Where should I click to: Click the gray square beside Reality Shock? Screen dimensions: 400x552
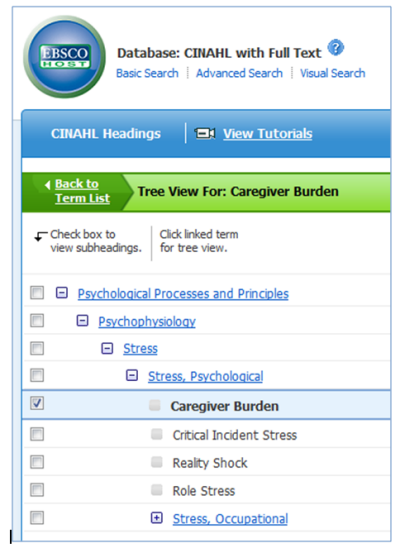pyautogui.click(x=157, y=462)
